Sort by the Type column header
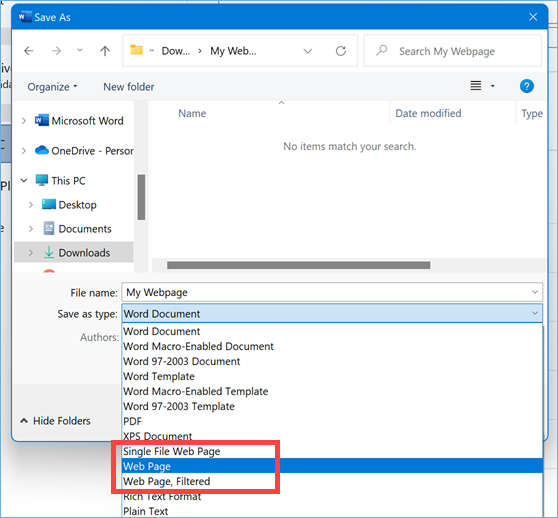The width and height of the screenshot is (558, 518). click(532, 113)
